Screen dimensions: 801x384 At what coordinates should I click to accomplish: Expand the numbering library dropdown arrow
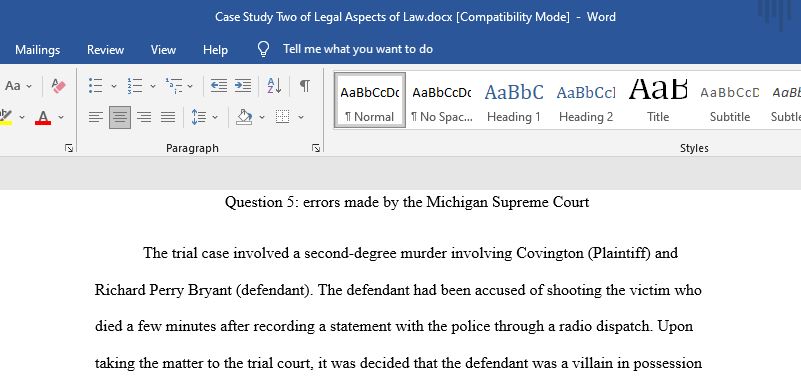[153, 86]
